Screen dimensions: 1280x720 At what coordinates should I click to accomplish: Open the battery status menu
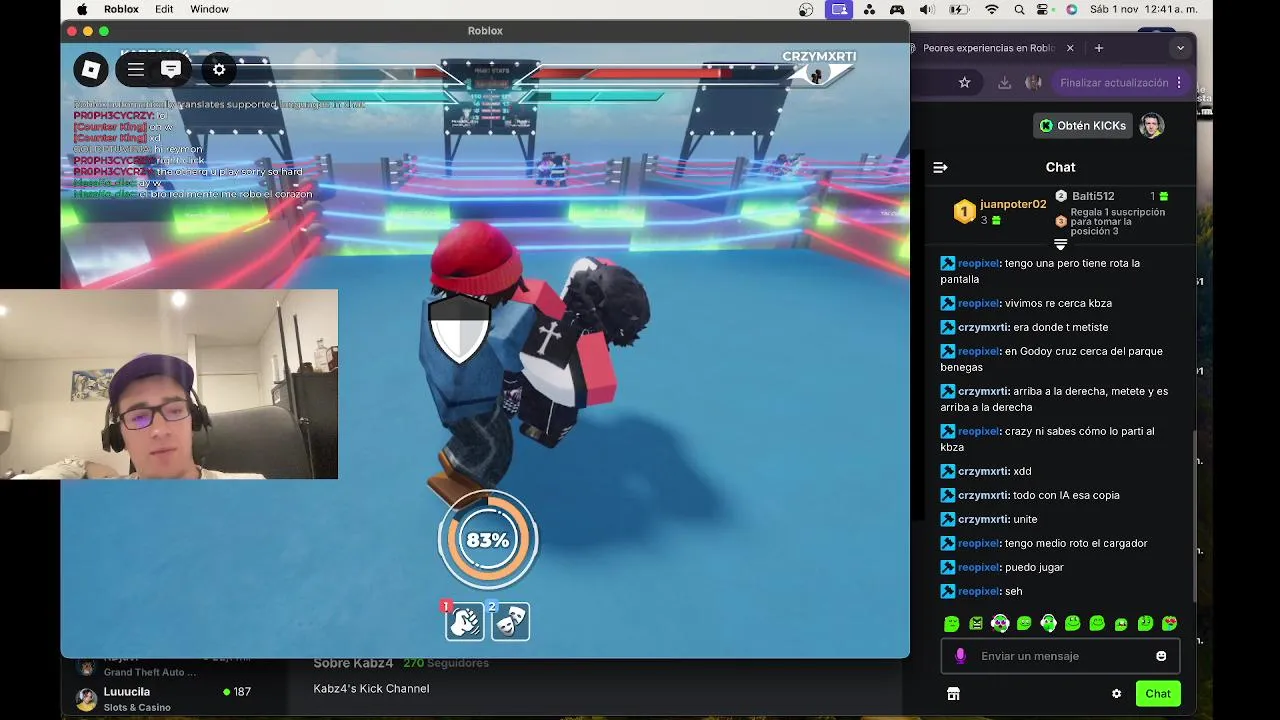(958, 9)
